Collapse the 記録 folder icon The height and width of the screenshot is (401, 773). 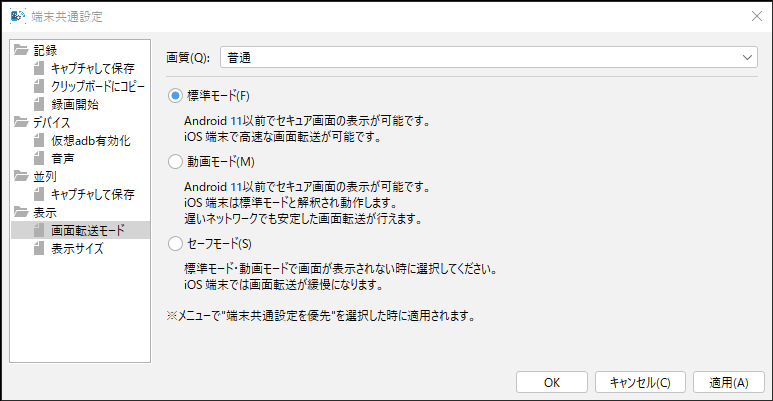click(x=21, y=50)
